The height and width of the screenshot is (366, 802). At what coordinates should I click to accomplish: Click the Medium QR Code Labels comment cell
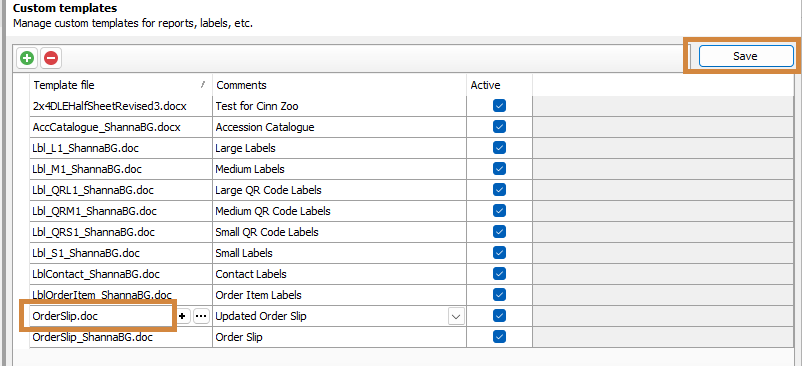[x=339, y=211]
